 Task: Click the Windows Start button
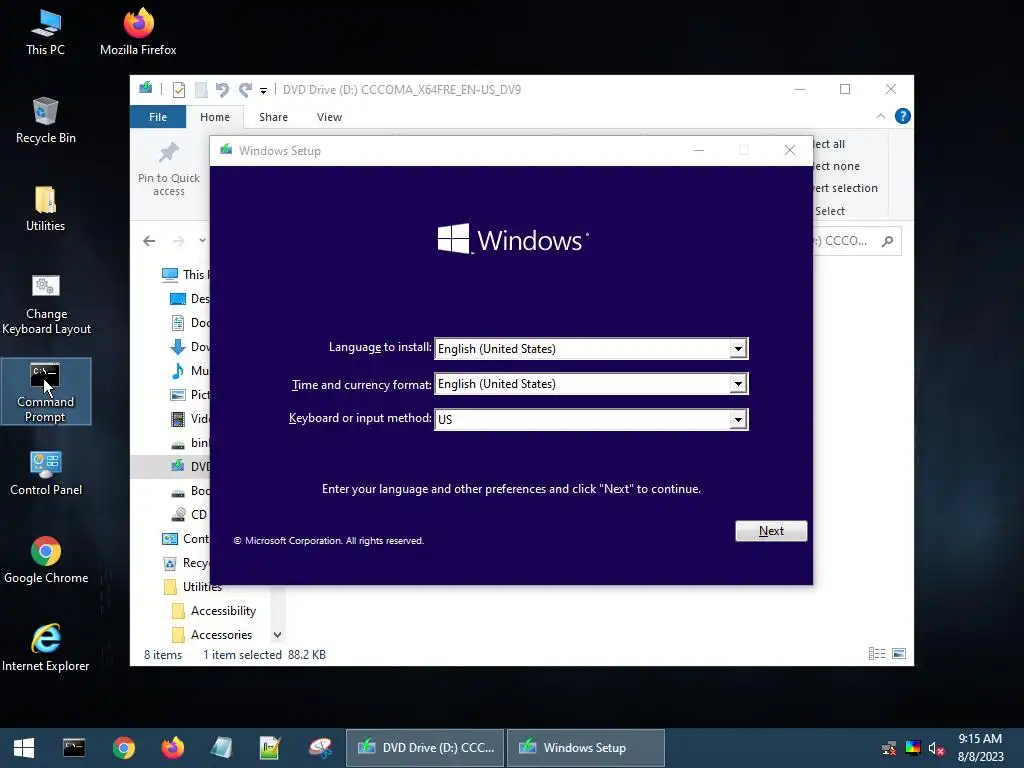(24, 748)
